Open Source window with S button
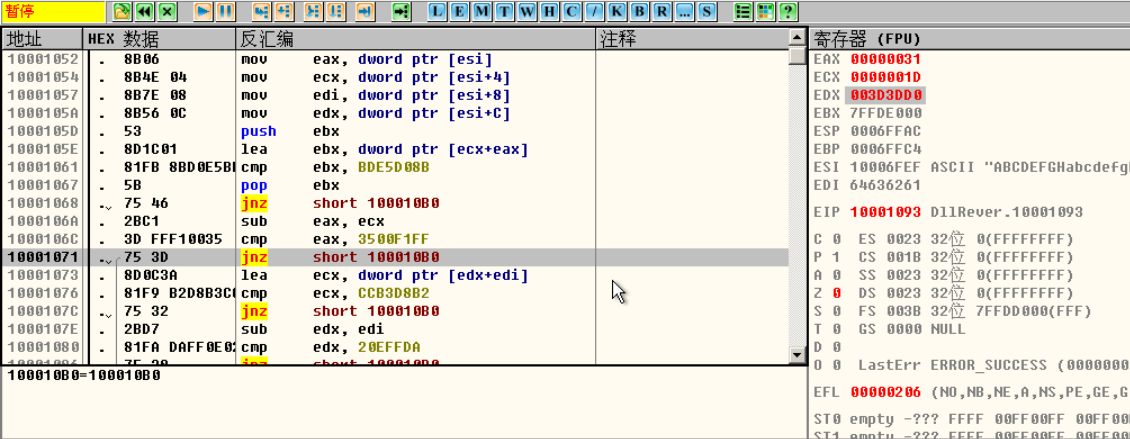 click(707, 11)
